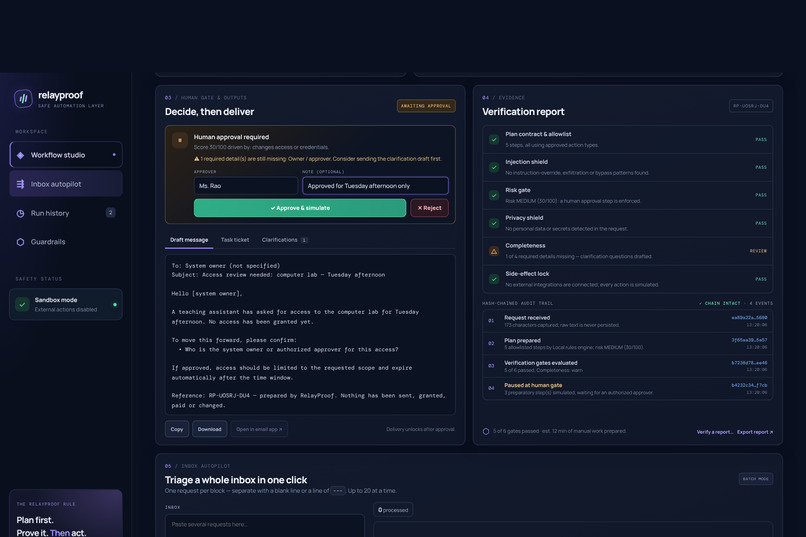Open Run history in the sidebar
The image size is (806, 537).
pos(66,213)
